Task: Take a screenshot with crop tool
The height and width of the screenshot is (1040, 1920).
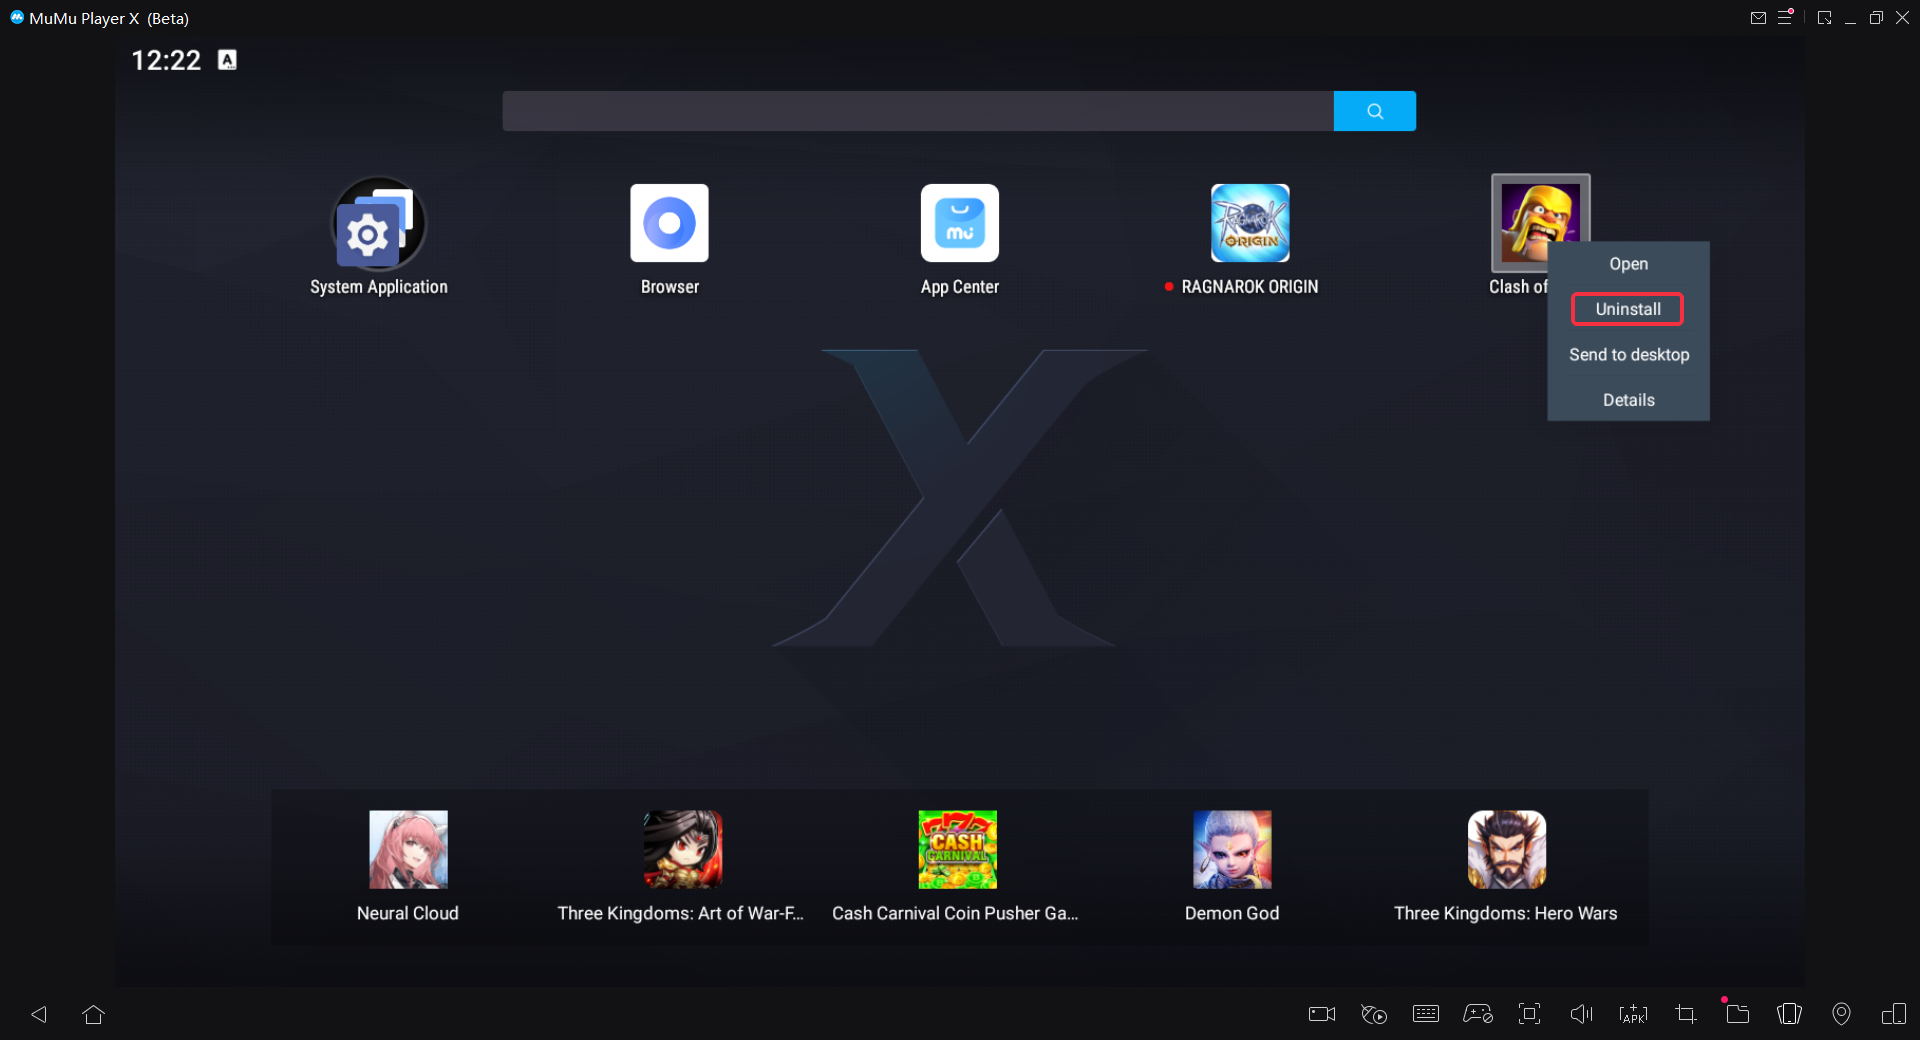Action: tap(1686, 1014)
